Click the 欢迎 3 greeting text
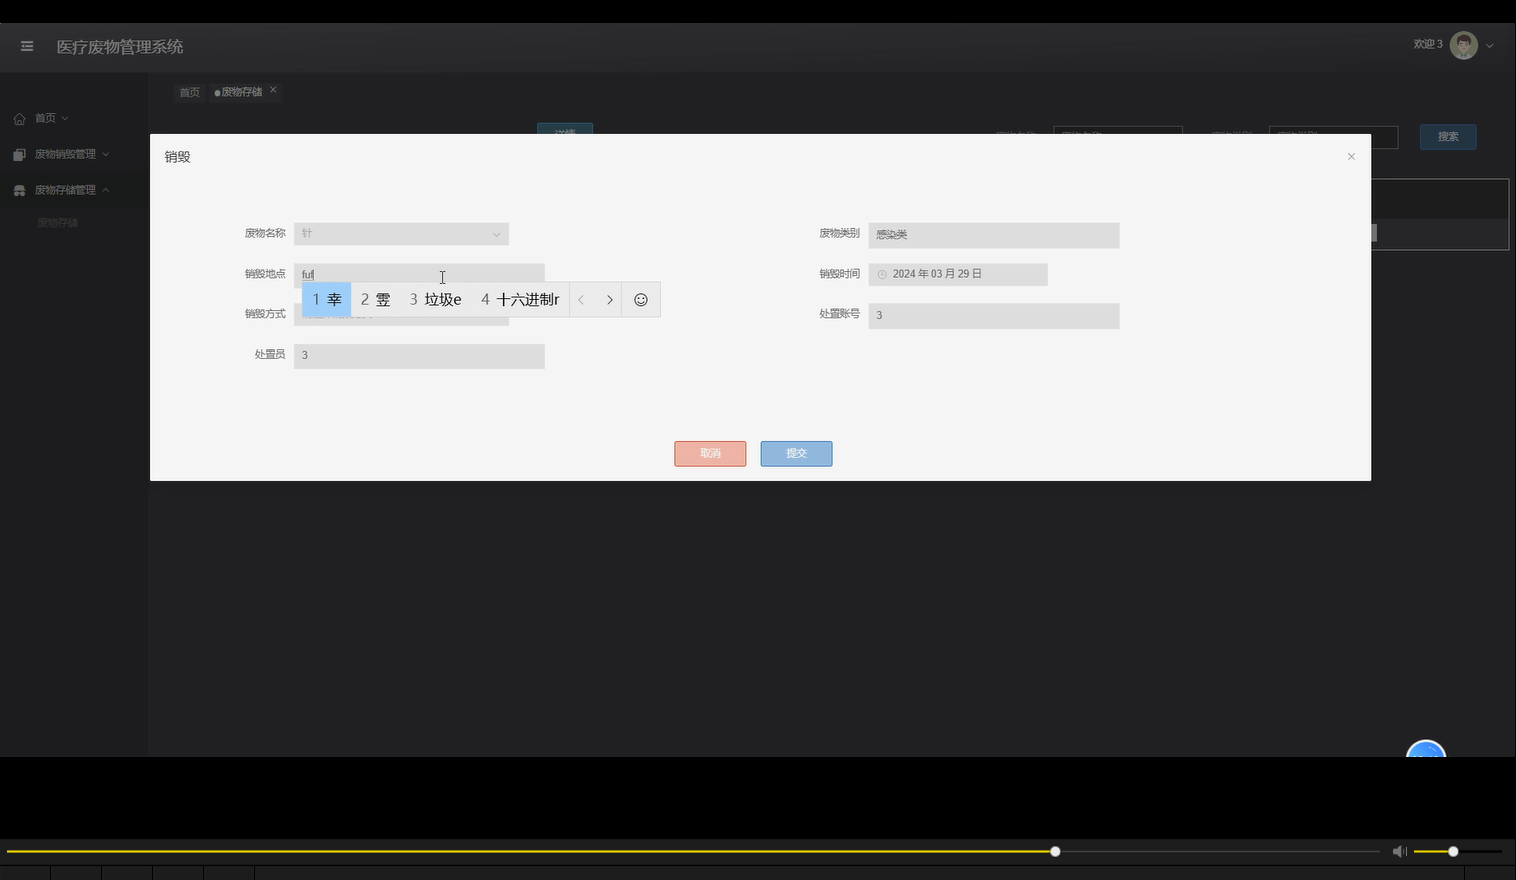 (1428, 44)
